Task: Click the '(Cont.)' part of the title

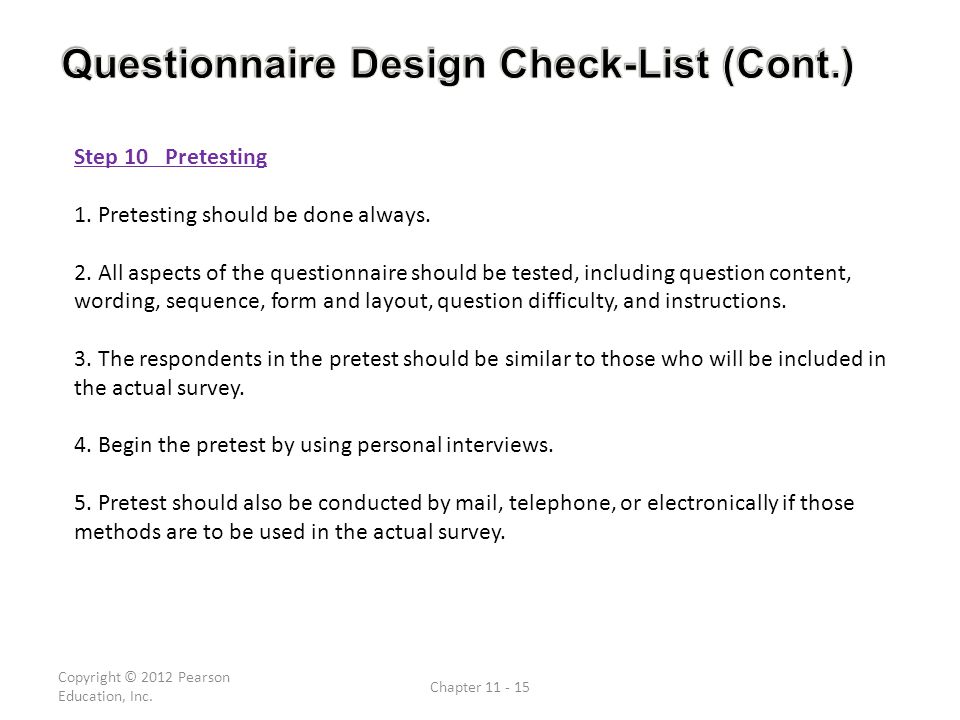Action: point(788,65)
